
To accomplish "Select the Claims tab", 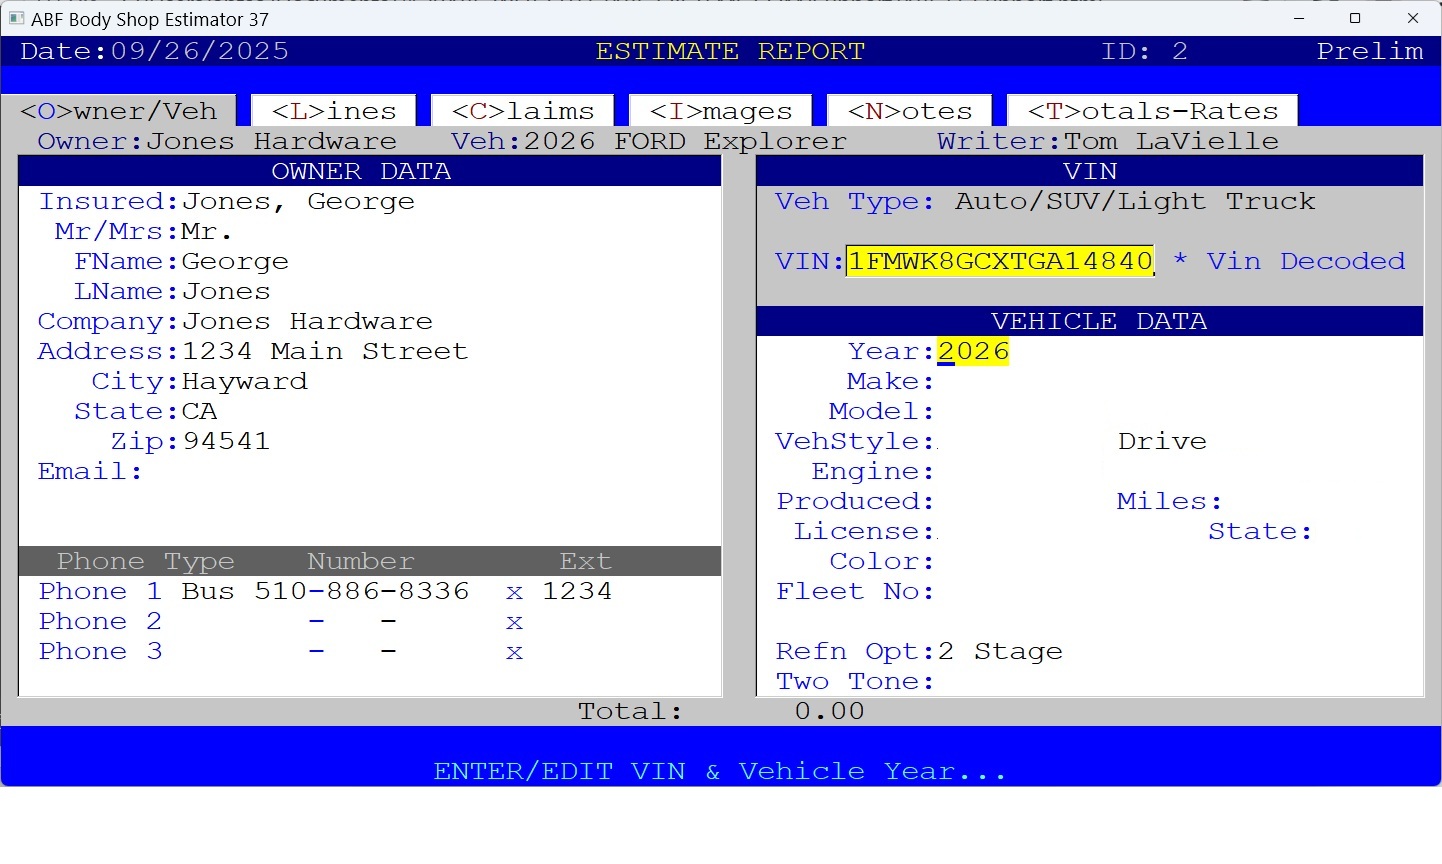I will click(x=523, y=111).
